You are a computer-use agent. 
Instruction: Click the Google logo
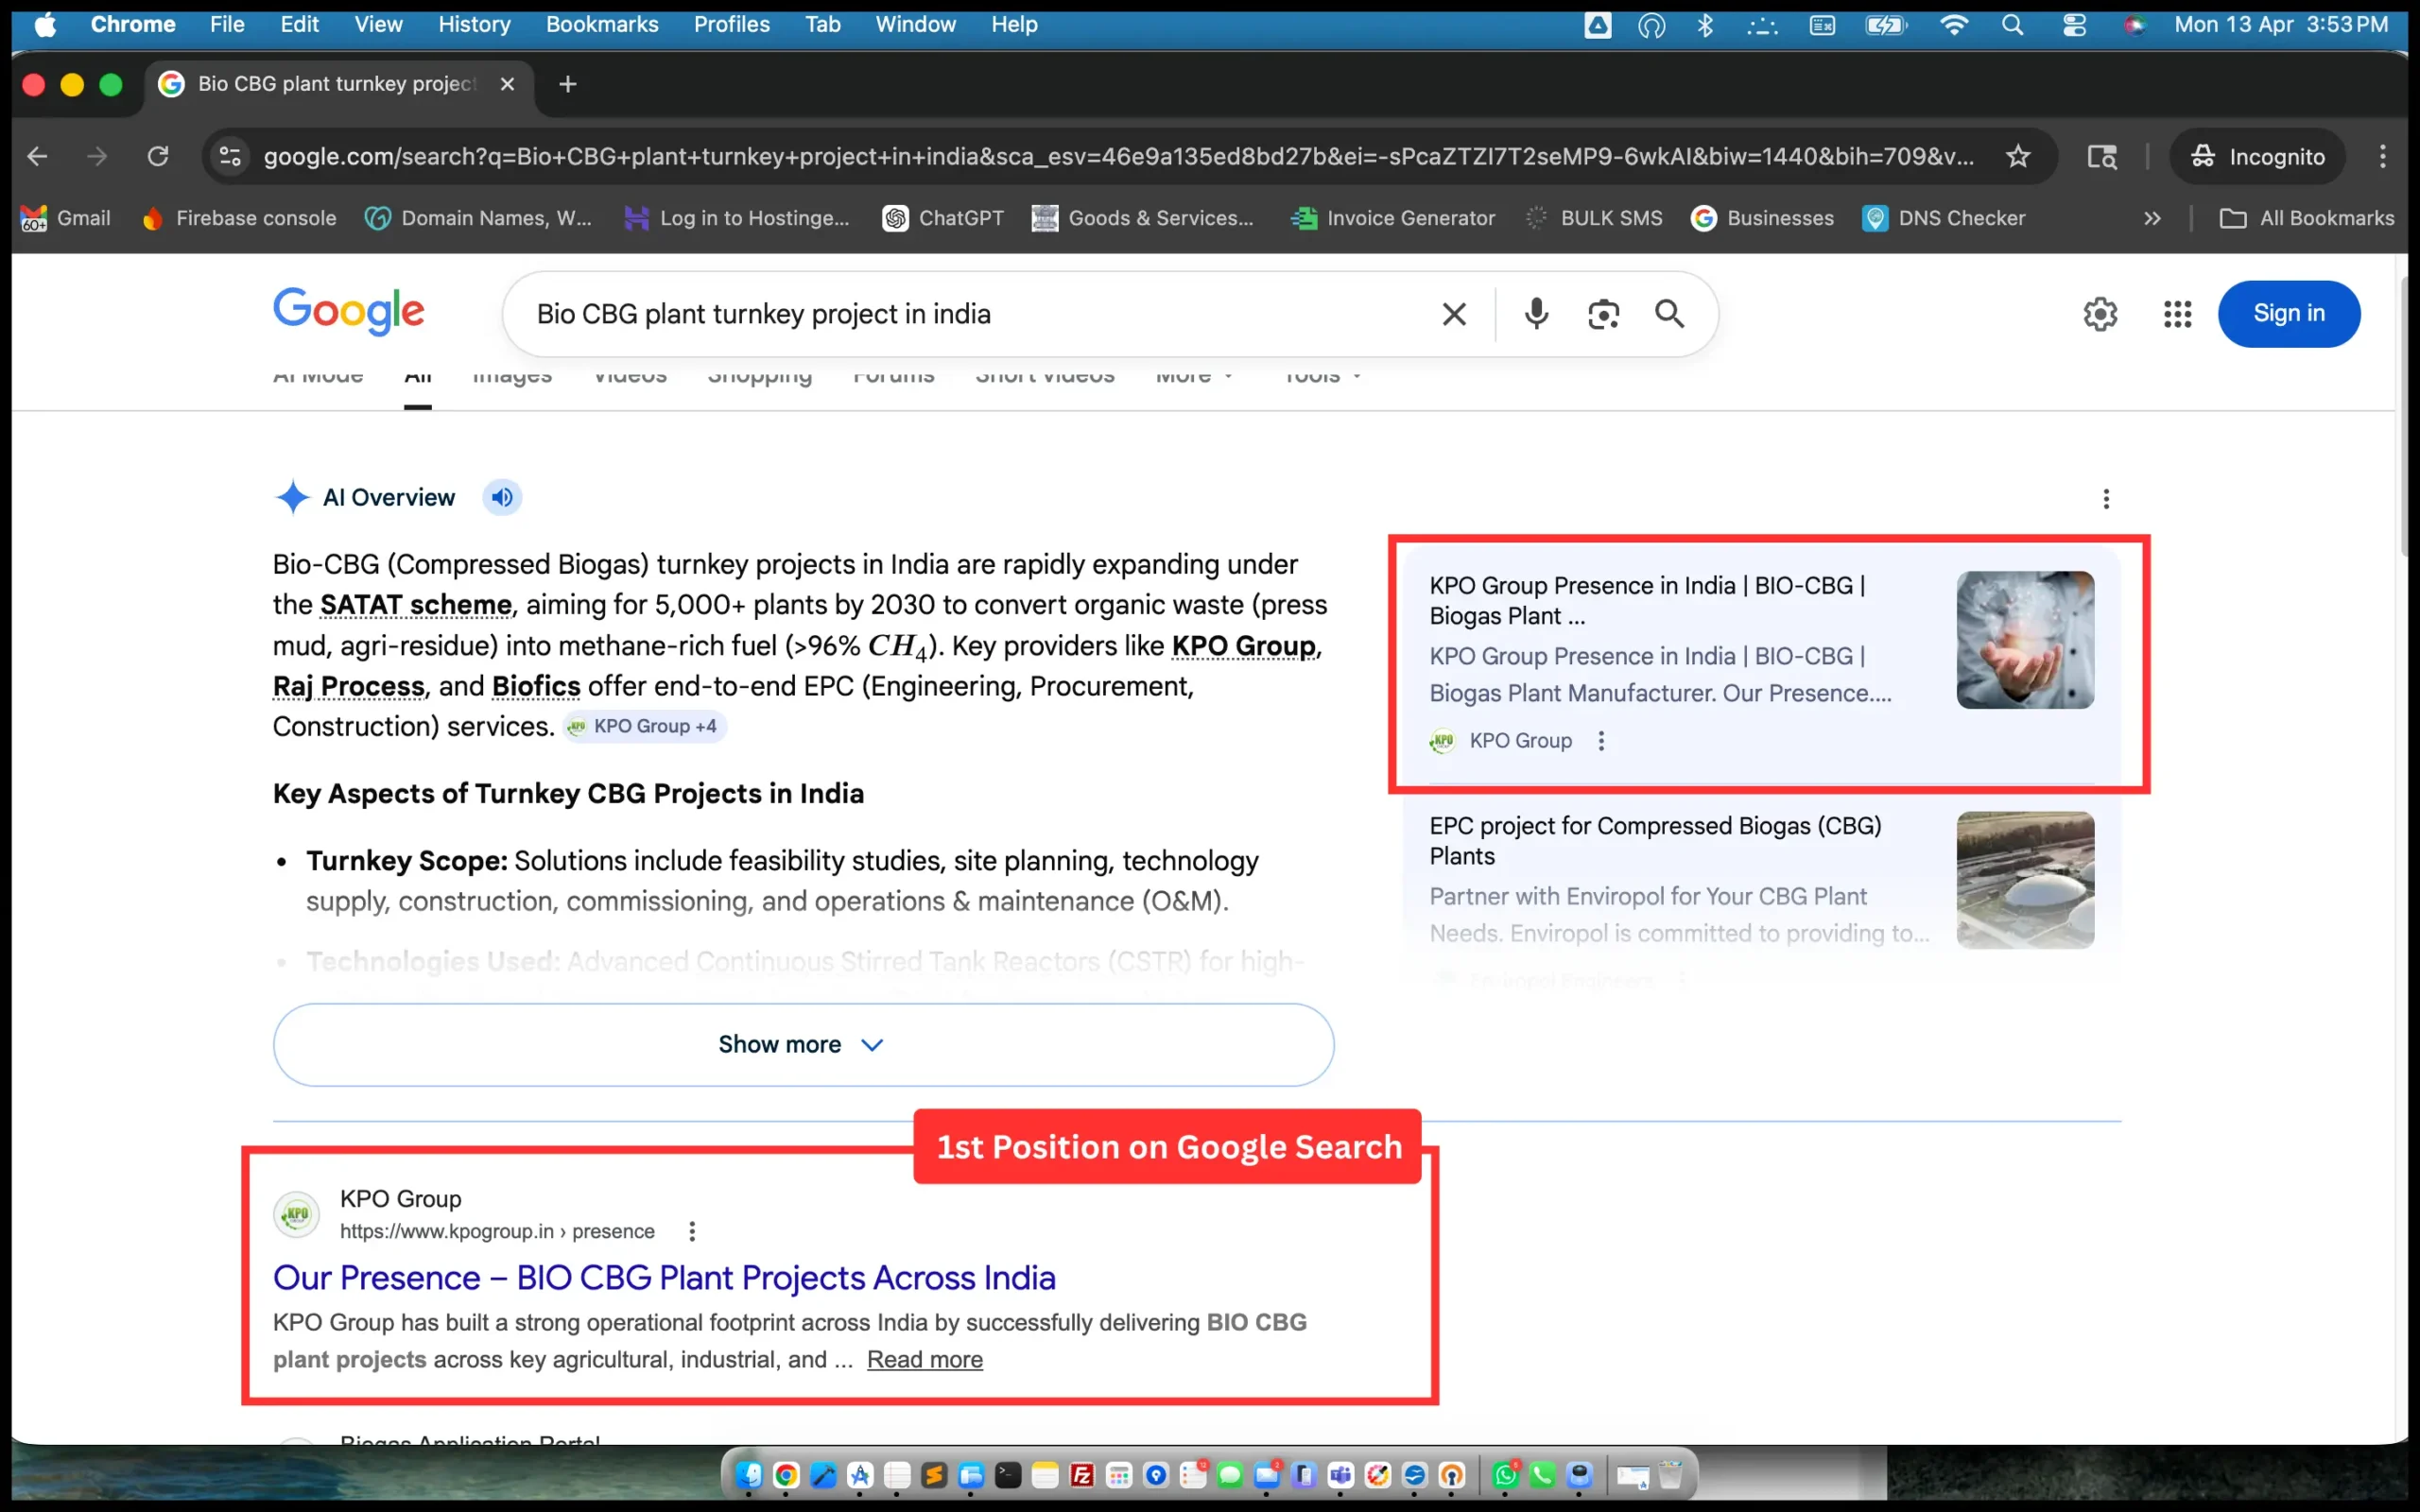tap(349, 312)
